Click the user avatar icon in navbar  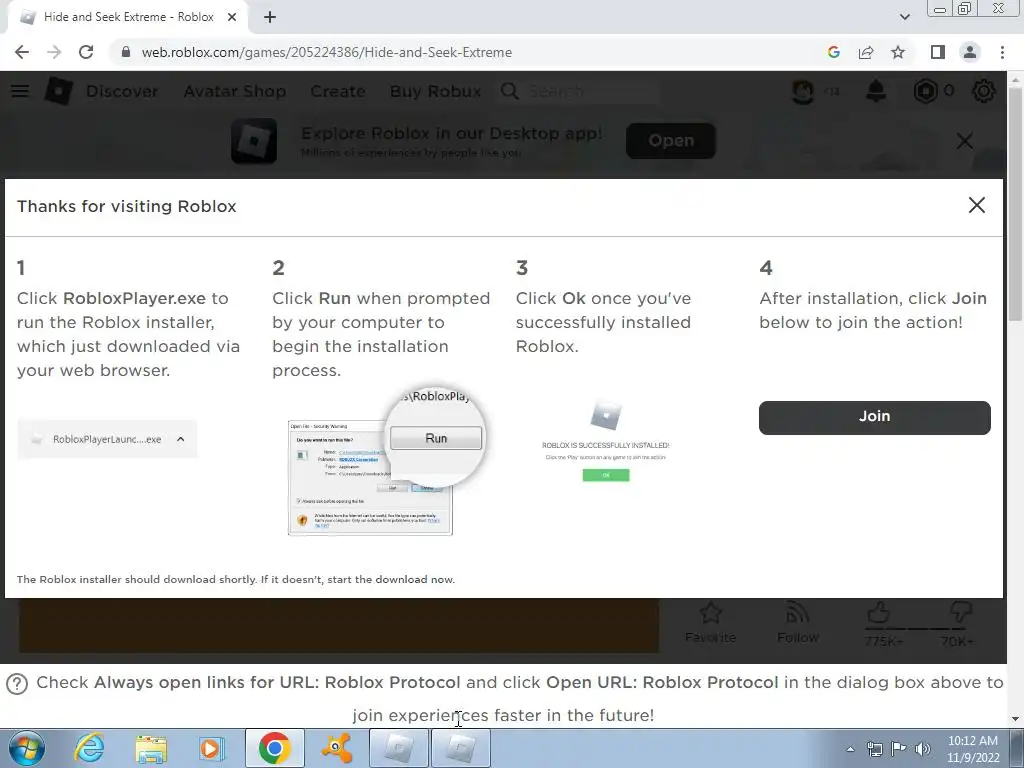pyautogui.click(x=803, y=91)
